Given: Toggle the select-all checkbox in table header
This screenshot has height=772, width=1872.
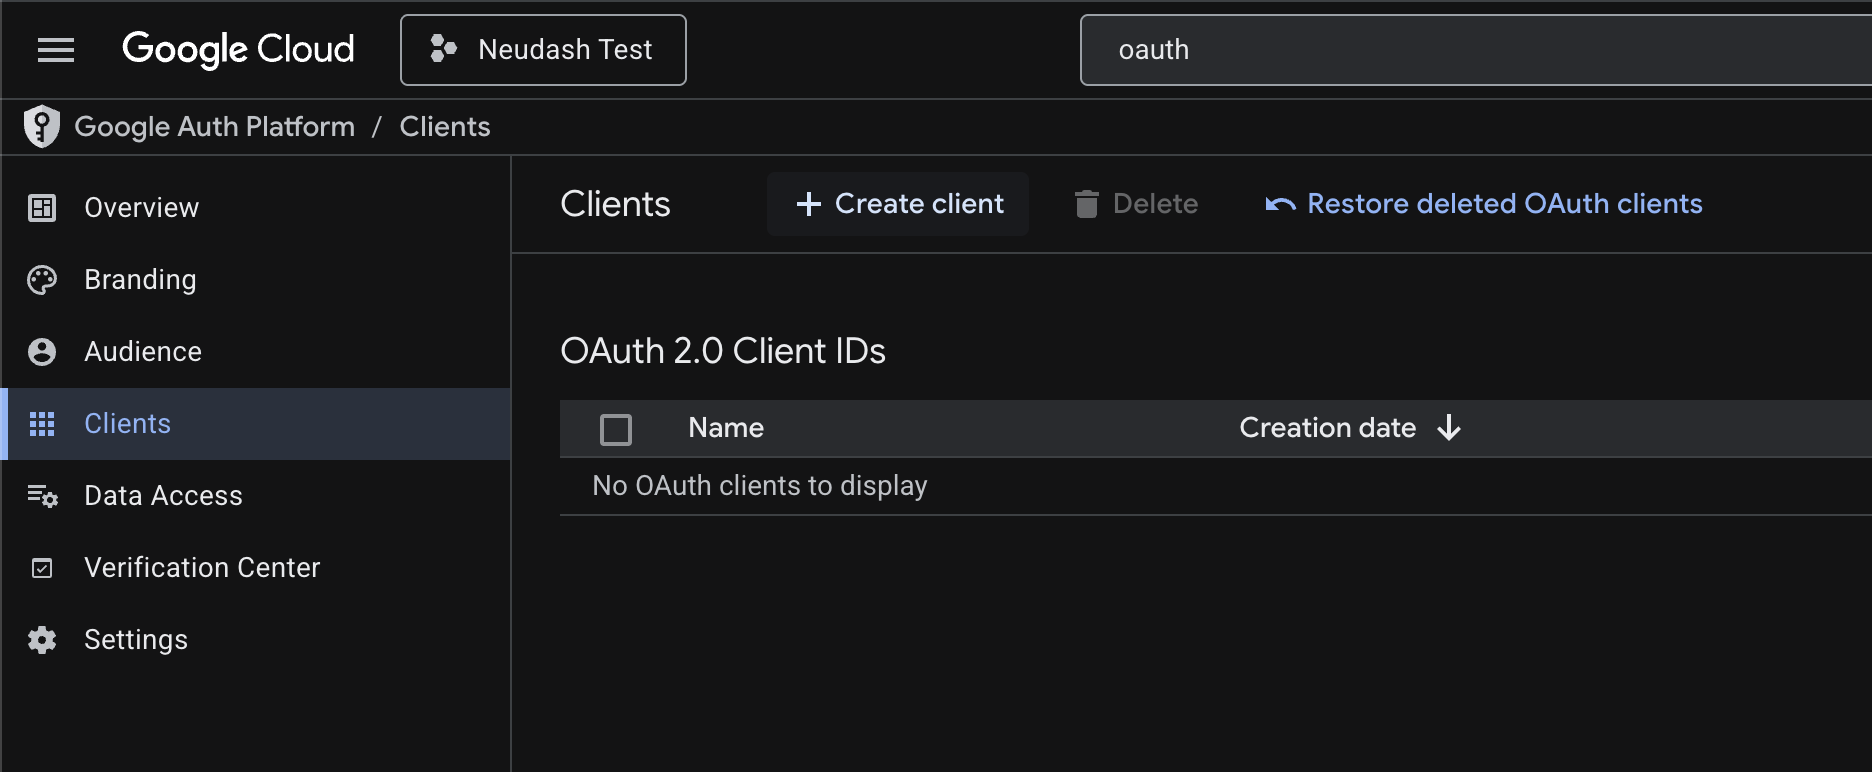Looking at the screenshot, I should (x=616, y=430).
